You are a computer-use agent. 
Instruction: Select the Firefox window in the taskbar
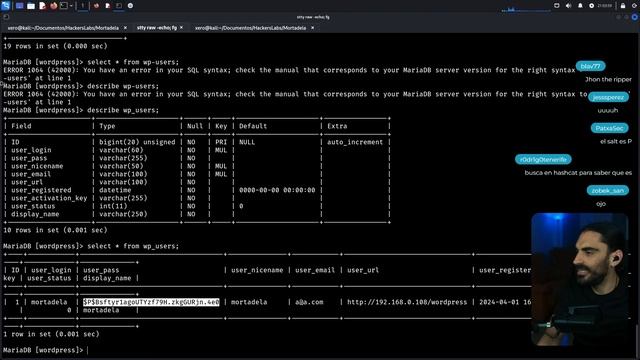pyautogui.click(x=97, y=6)
